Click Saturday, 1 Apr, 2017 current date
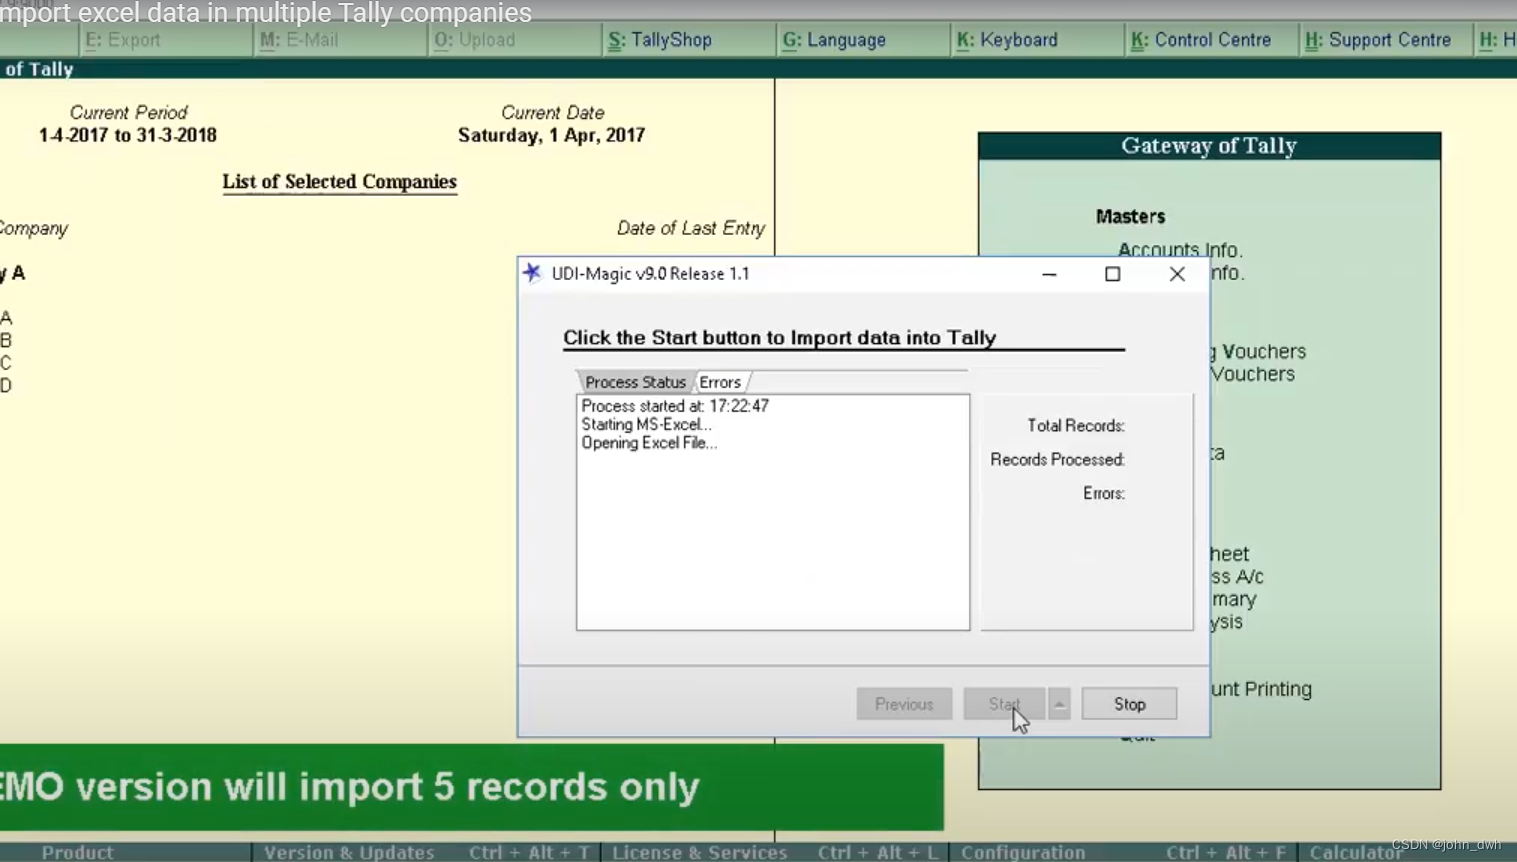The height and width of the screenshot is (862, 1517). [551, 135]
